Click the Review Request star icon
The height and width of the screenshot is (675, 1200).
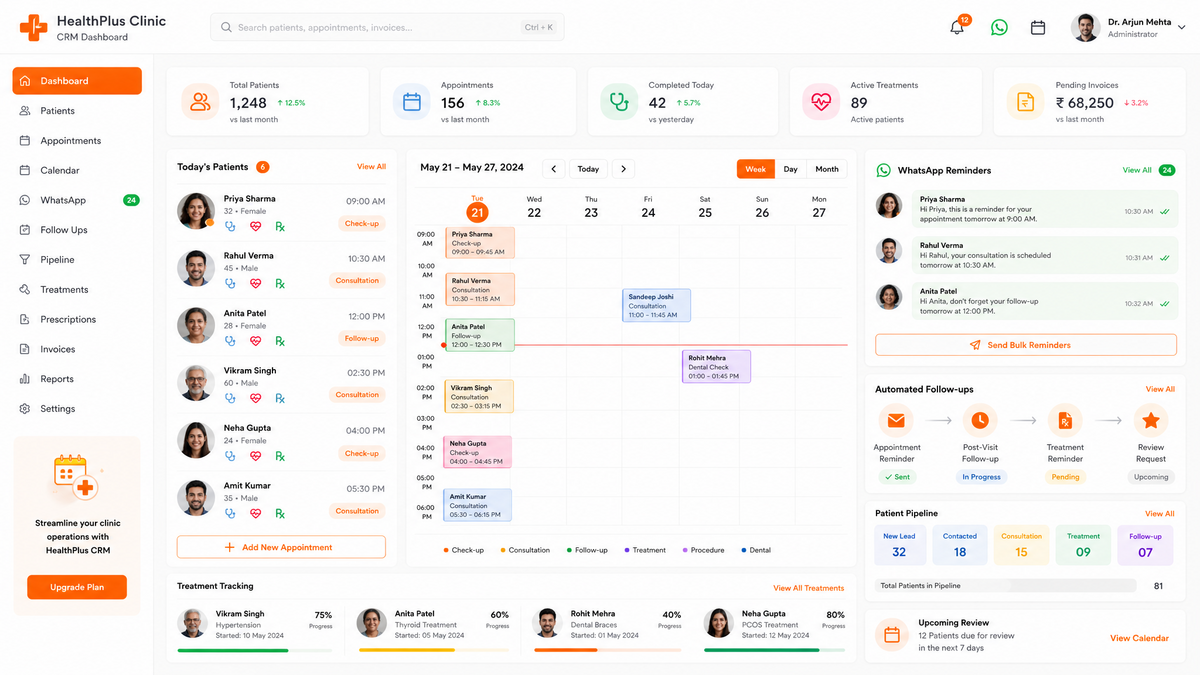pos(1151,421)
